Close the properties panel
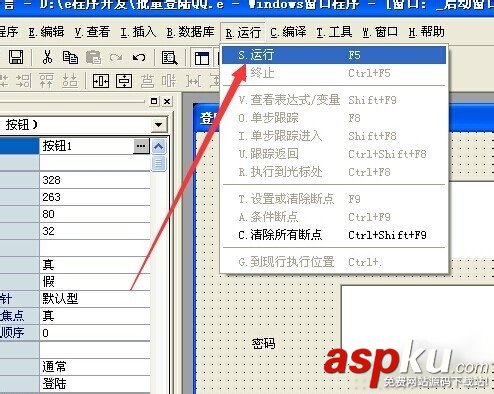Image resolution: width=494 pixels, height=394 pixels. click(167, 101)
